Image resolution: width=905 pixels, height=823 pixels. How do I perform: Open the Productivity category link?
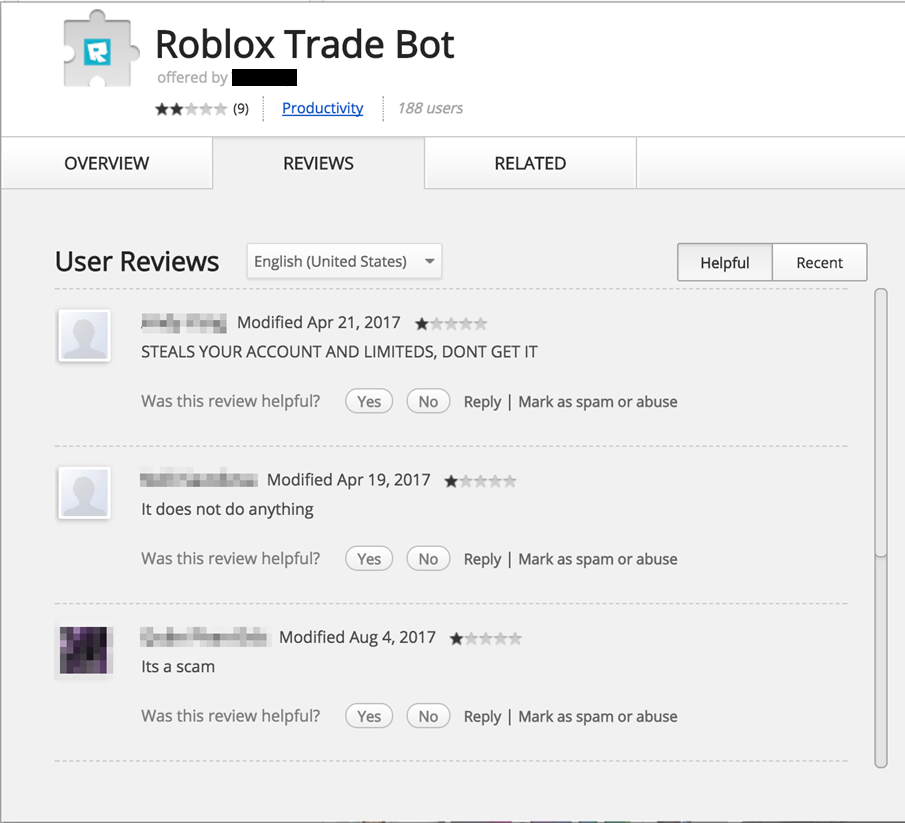[x=323, y=108]
